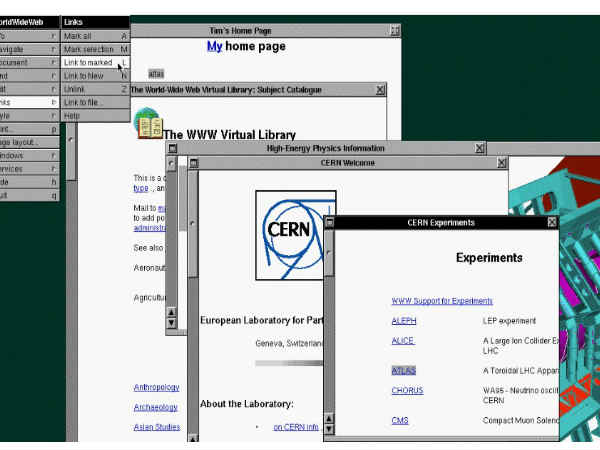Click the 'My' link on Tim's Home Page

pyautogui.click(x=214, y=47)
